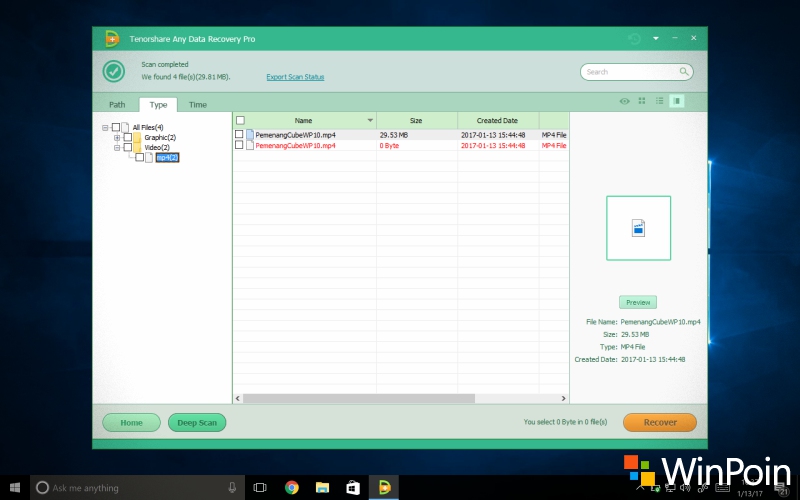Click the orange Recover button
The width and height of the screenshot is (800, 500).
point(660,422)
